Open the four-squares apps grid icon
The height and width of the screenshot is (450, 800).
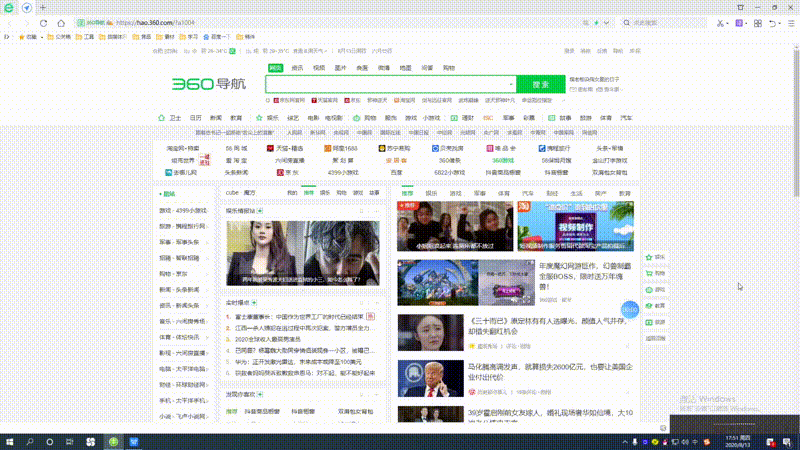pyautogui.click(x=758, y=23)
